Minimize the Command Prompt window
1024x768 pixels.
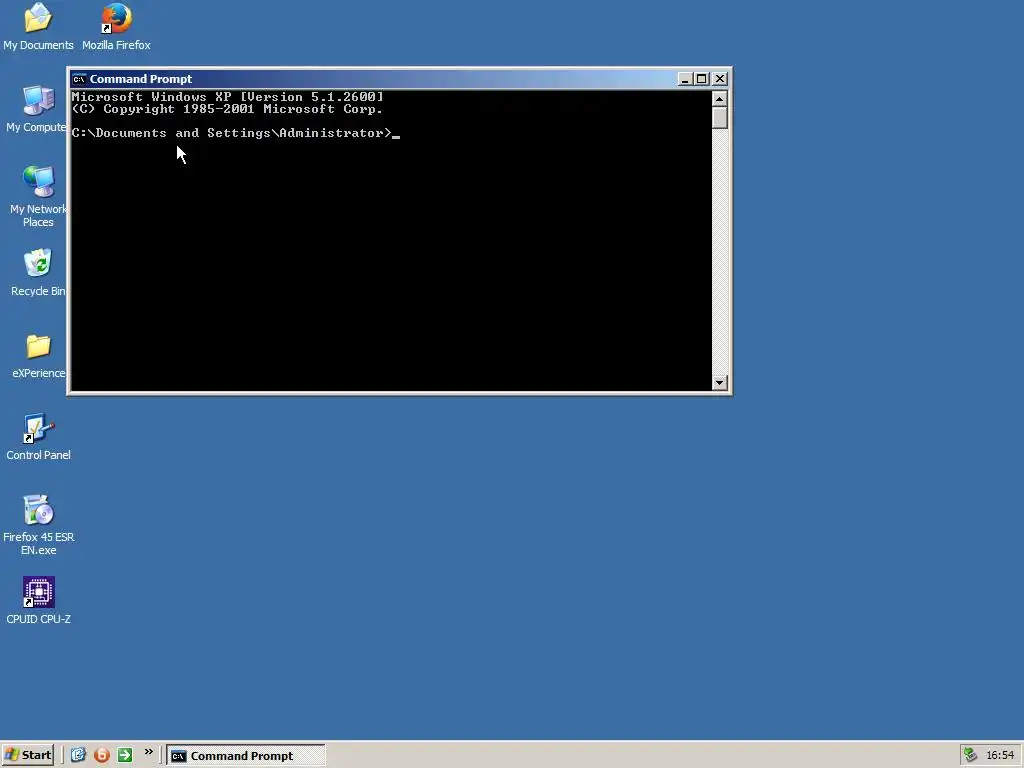[x=684, y=79]
